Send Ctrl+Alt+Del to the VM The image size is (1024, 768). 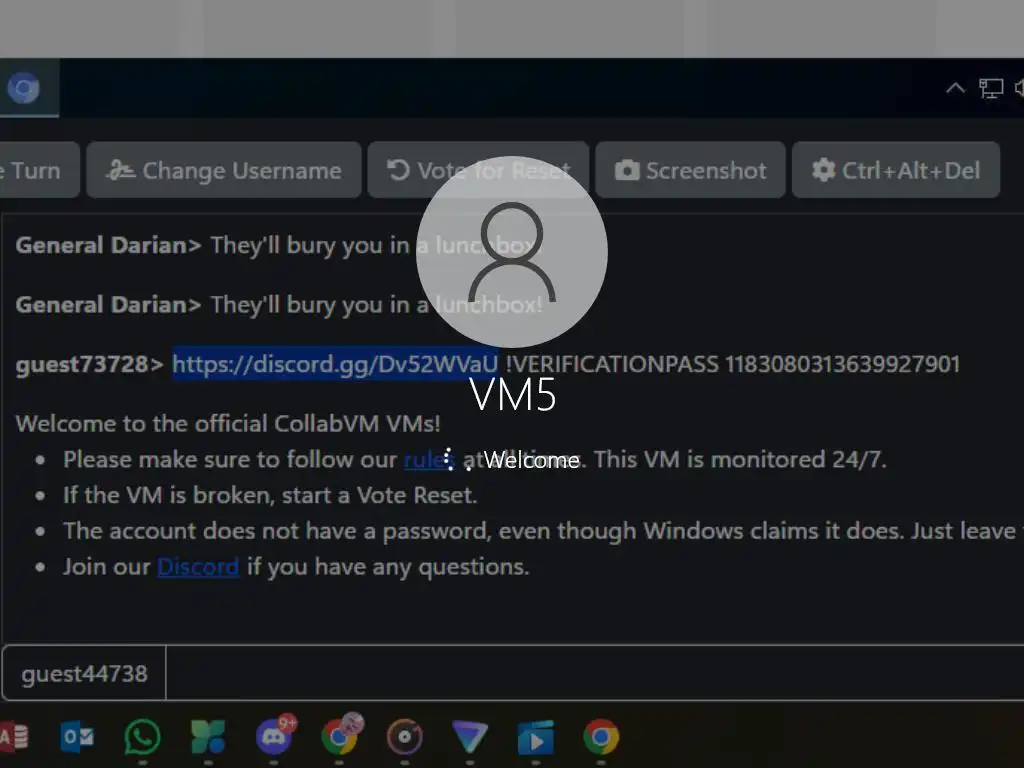(896, 170)
